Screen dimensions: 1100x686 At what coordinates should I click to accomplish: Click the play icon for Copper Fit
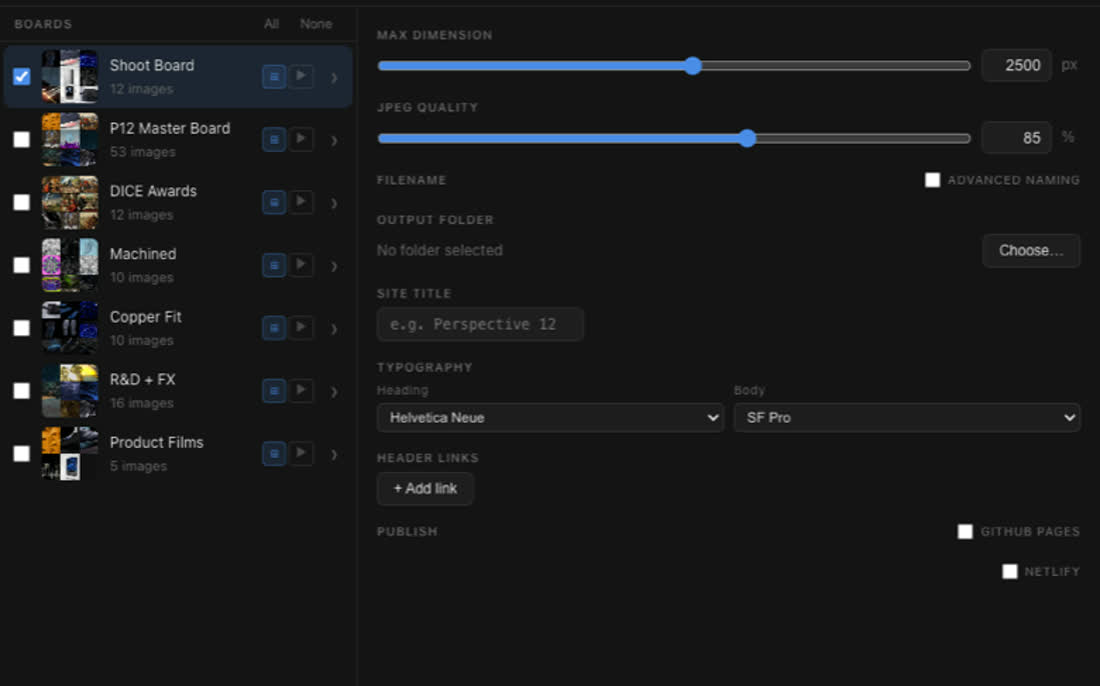tap(302, 327)
